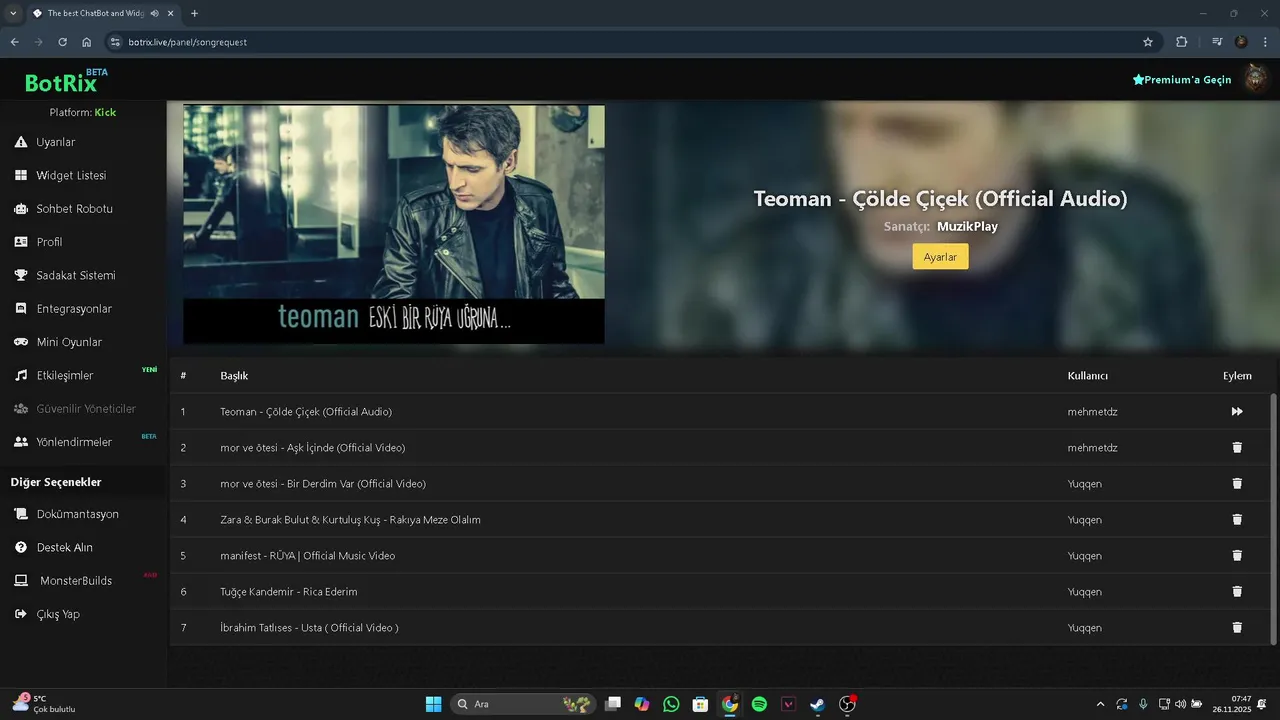Delete İbrahim Tatlıses - Usta song
Viewport: 1280px width, 720px height.
click(1237, 627)
